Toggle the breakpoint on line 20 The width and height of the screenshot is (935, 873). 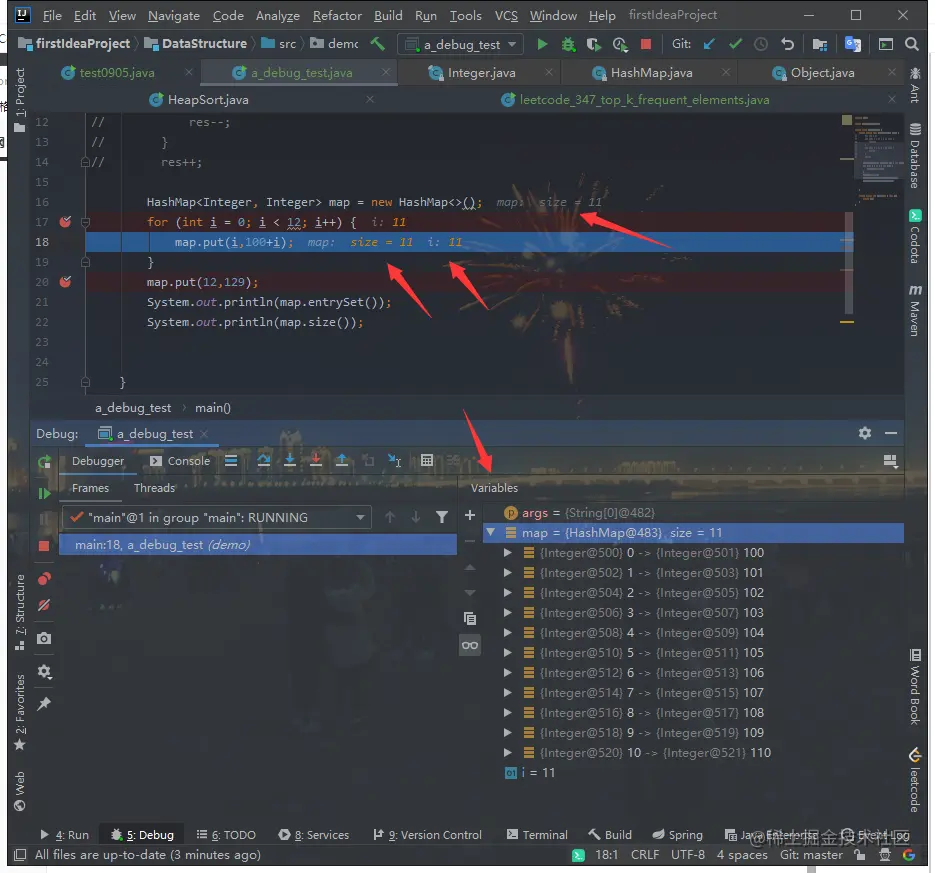(x=66, y=281)
